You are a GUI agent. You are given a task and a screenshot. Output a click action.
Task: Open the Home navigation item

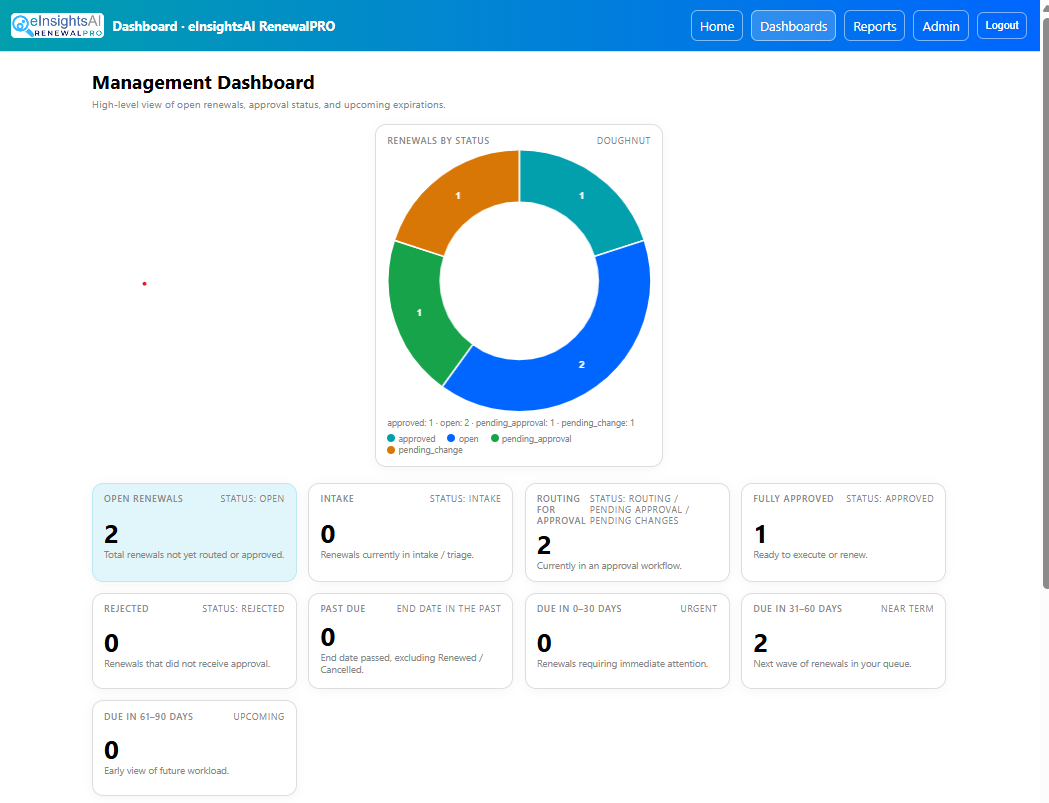point(717,25)
